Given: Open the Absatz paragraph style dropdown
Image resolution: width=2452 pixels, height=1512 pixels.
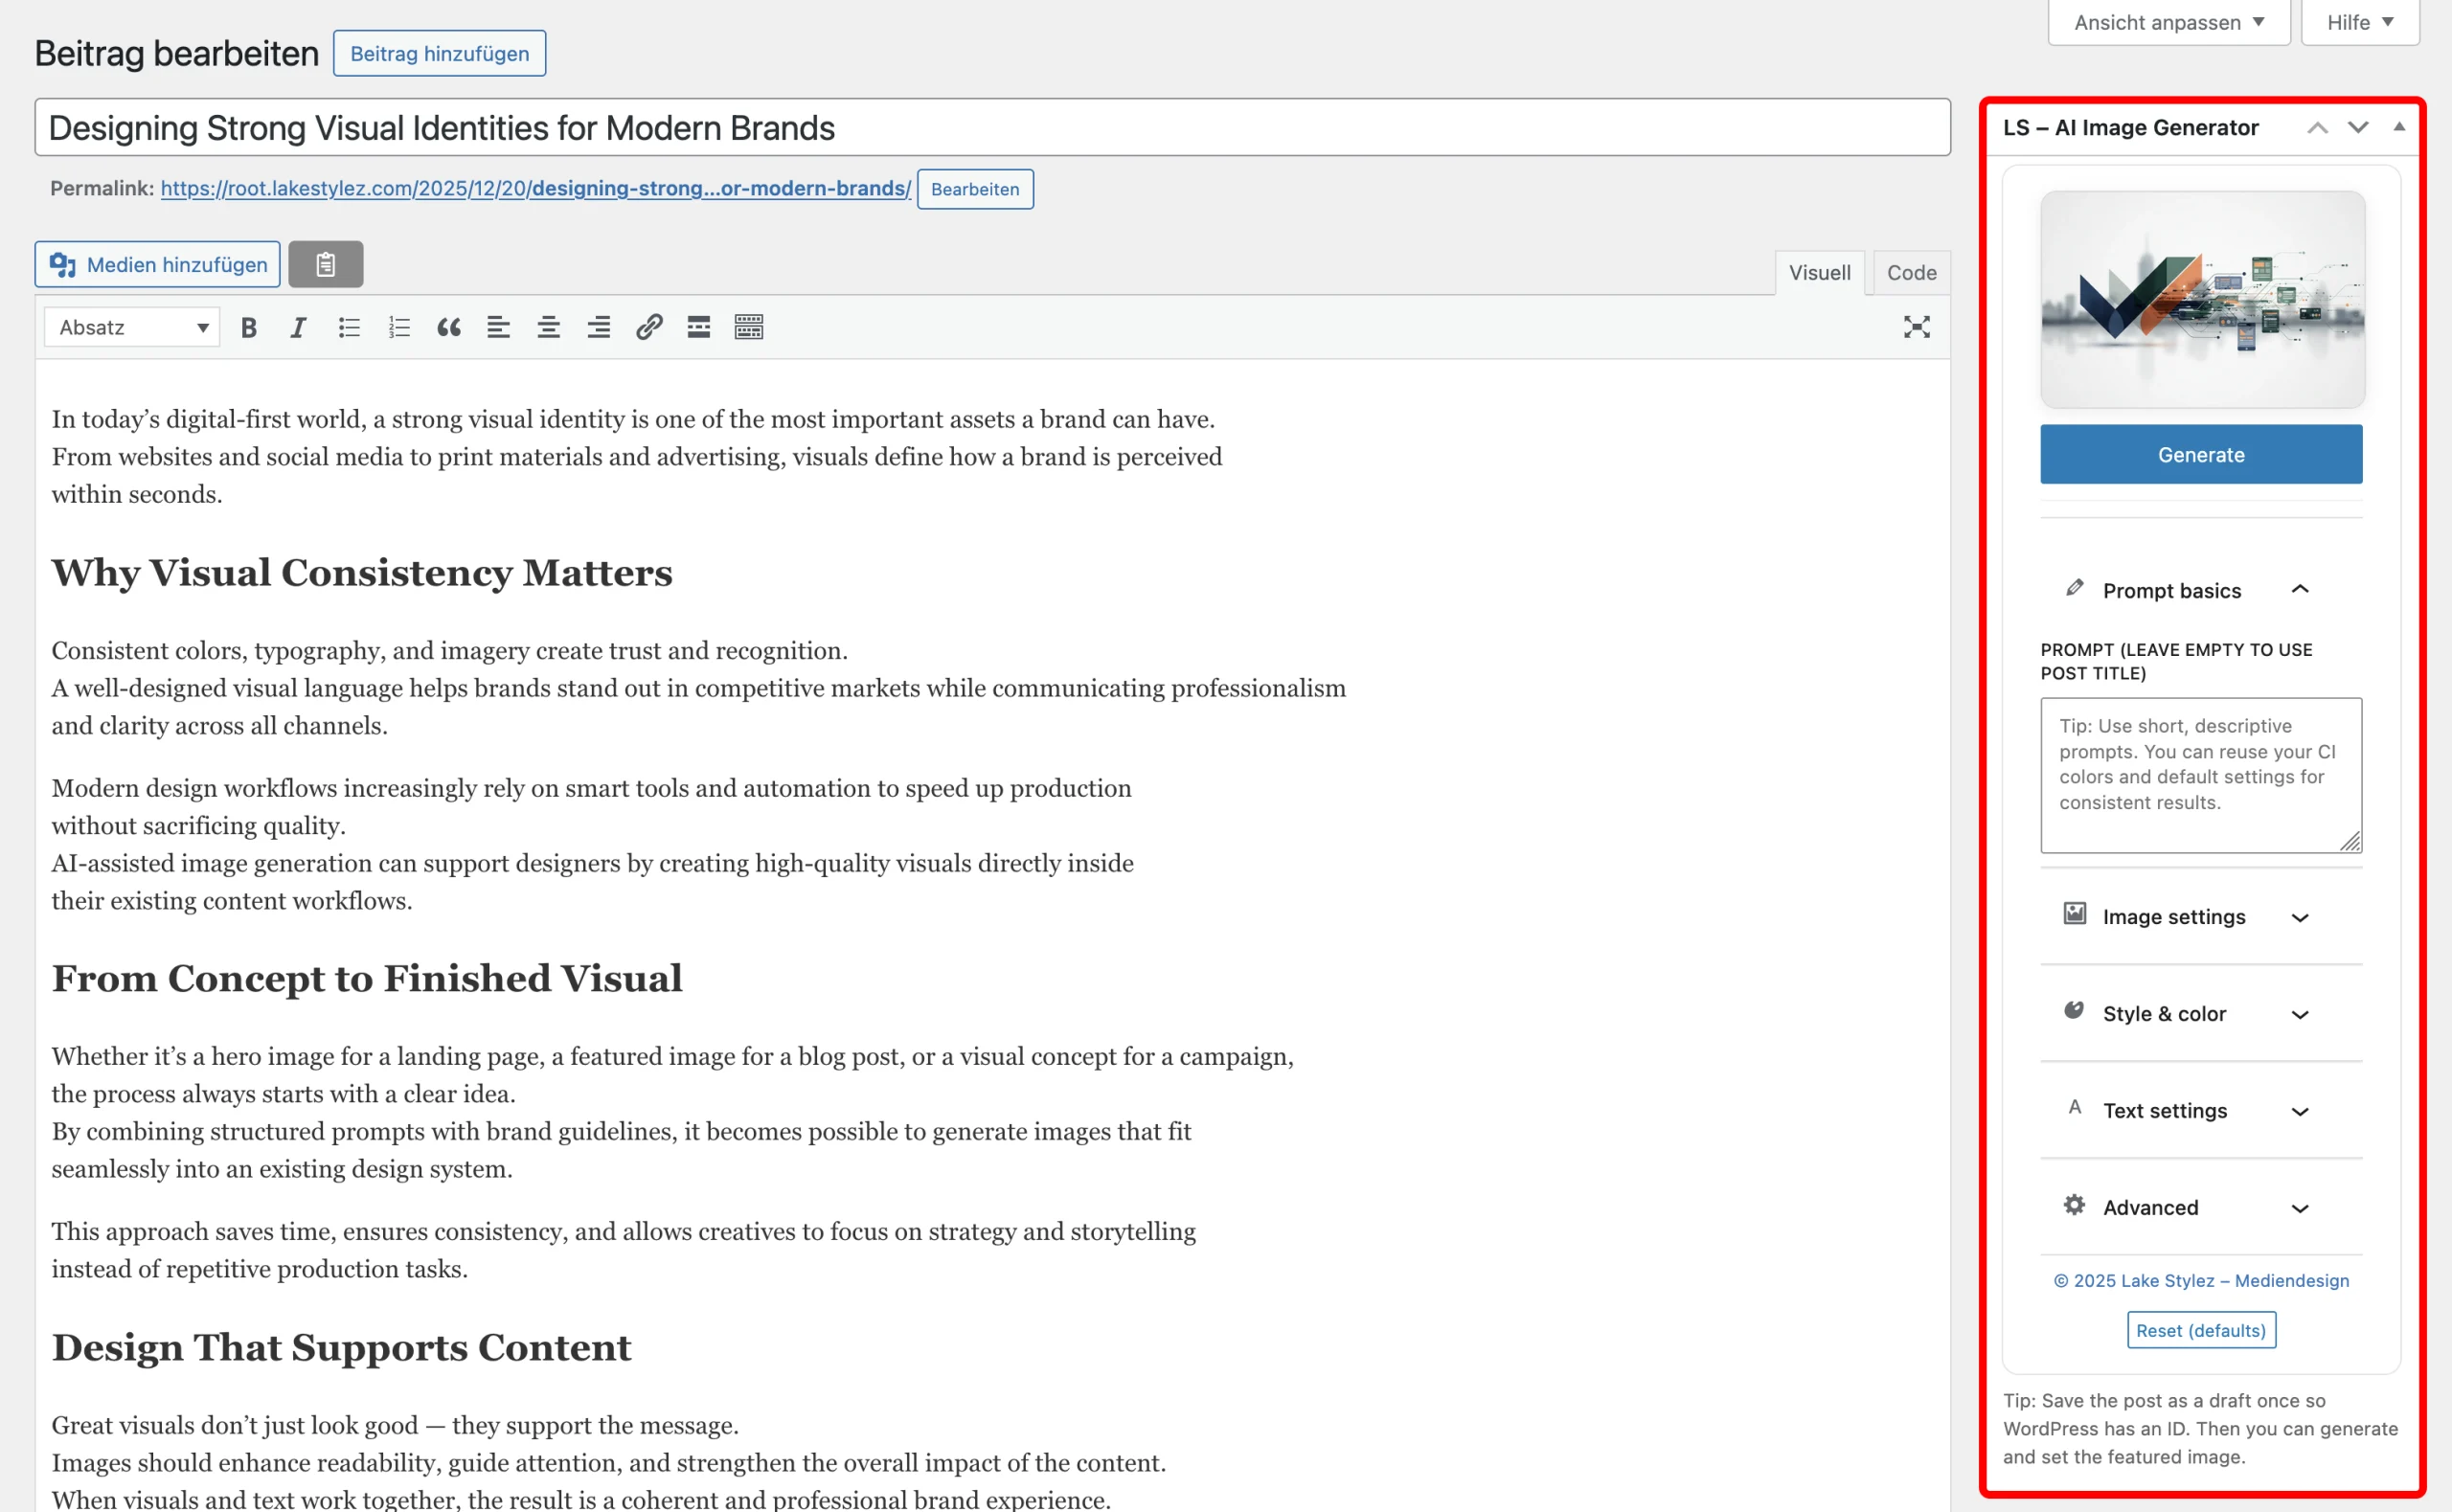Looking at the screenshot, I should (x=131, y=327).
